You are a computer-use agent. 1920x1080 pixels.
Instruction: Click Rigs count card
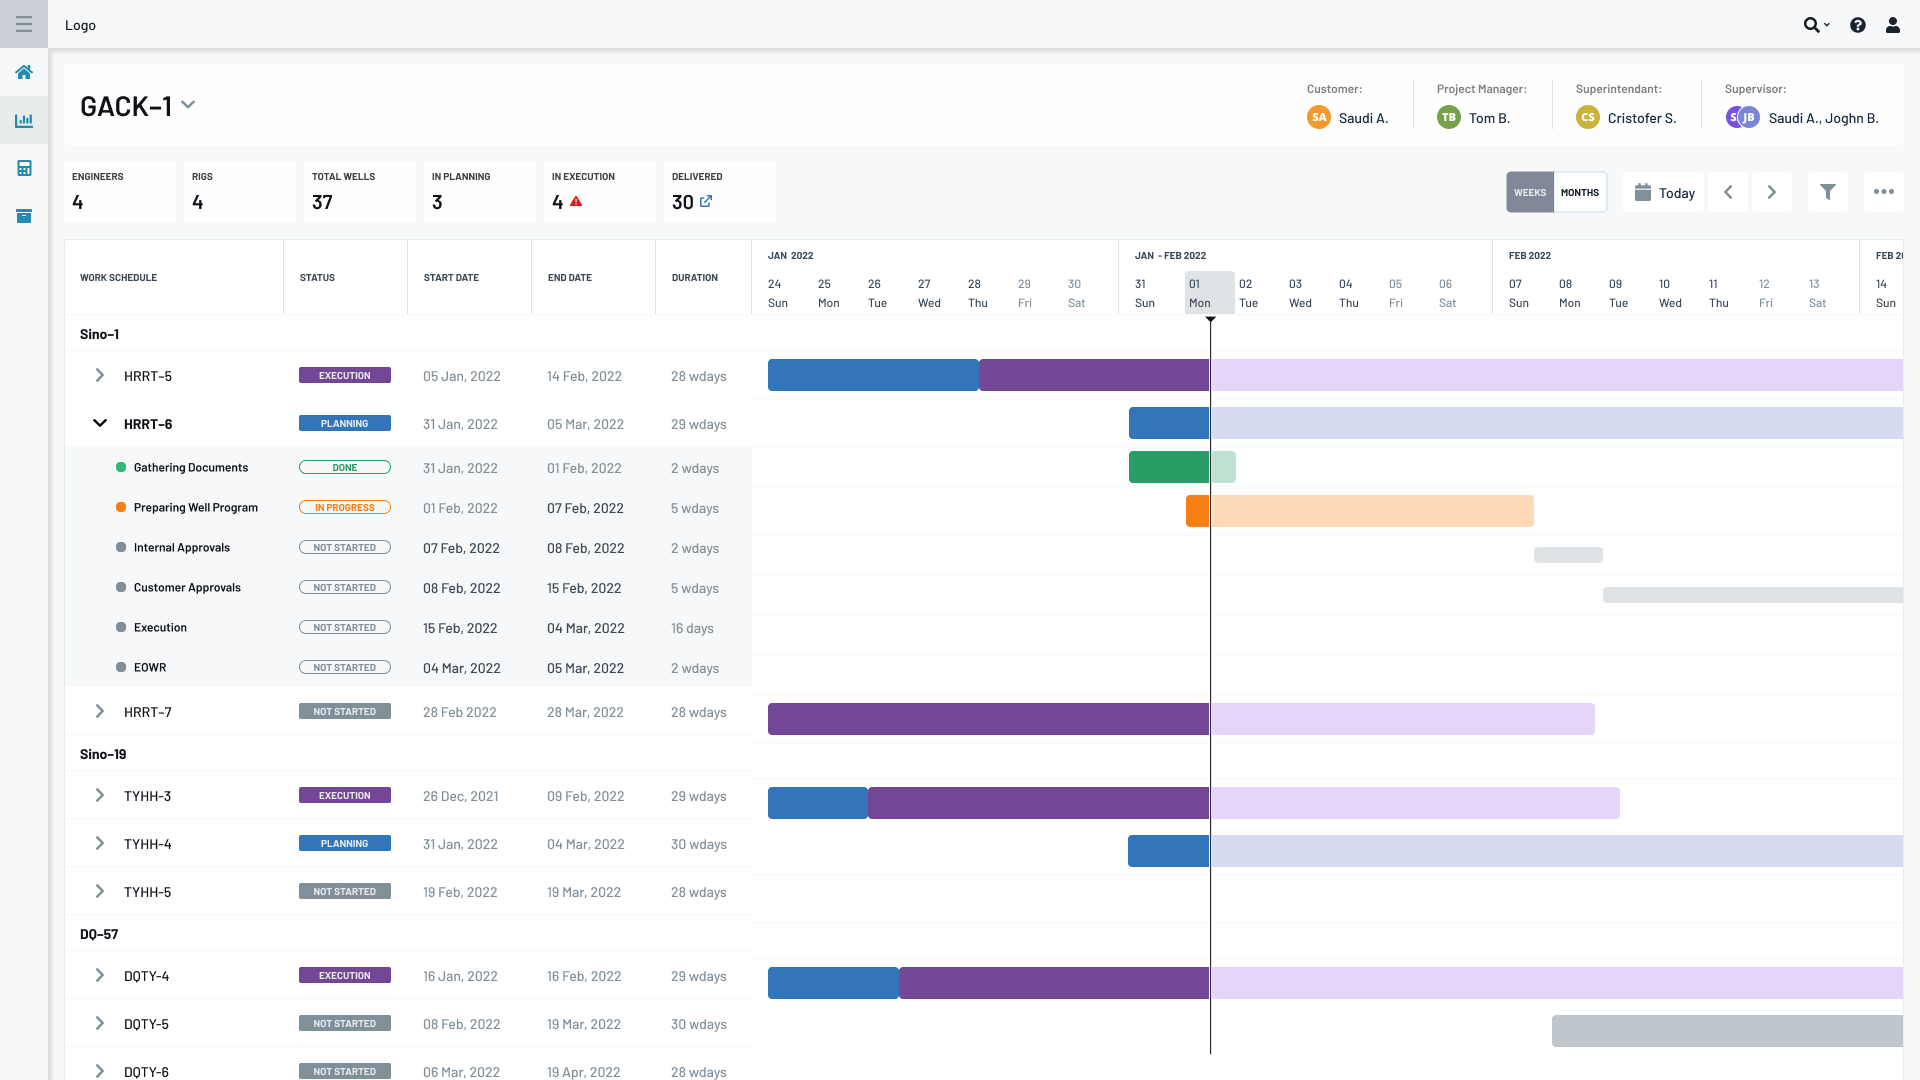click(240, 191)
